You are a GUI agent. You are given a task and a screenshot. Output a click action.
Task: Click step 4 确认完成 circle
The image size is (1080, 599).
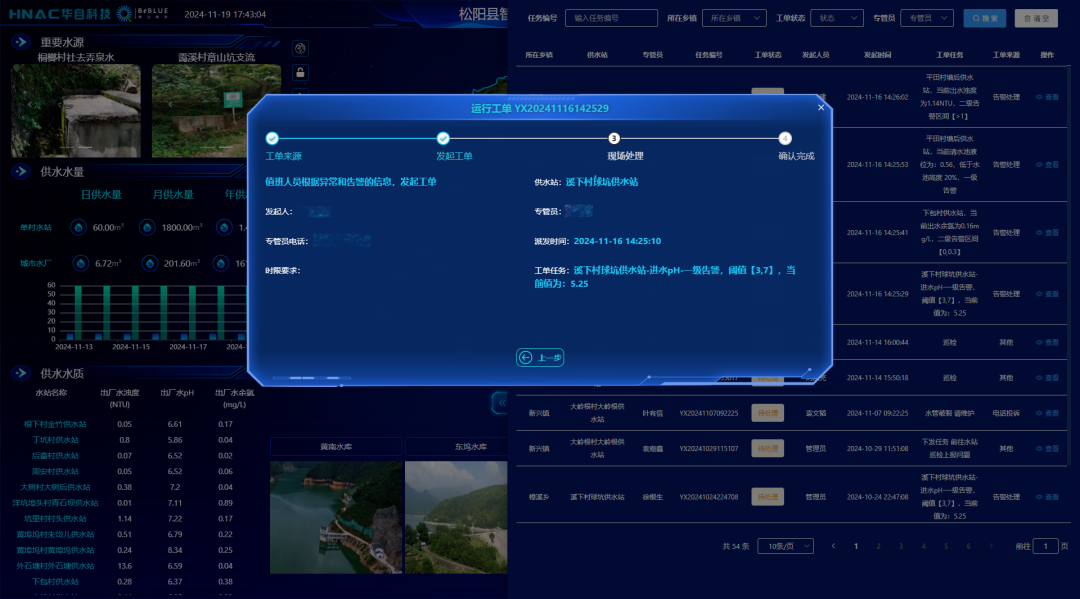[x=785, y=139]
